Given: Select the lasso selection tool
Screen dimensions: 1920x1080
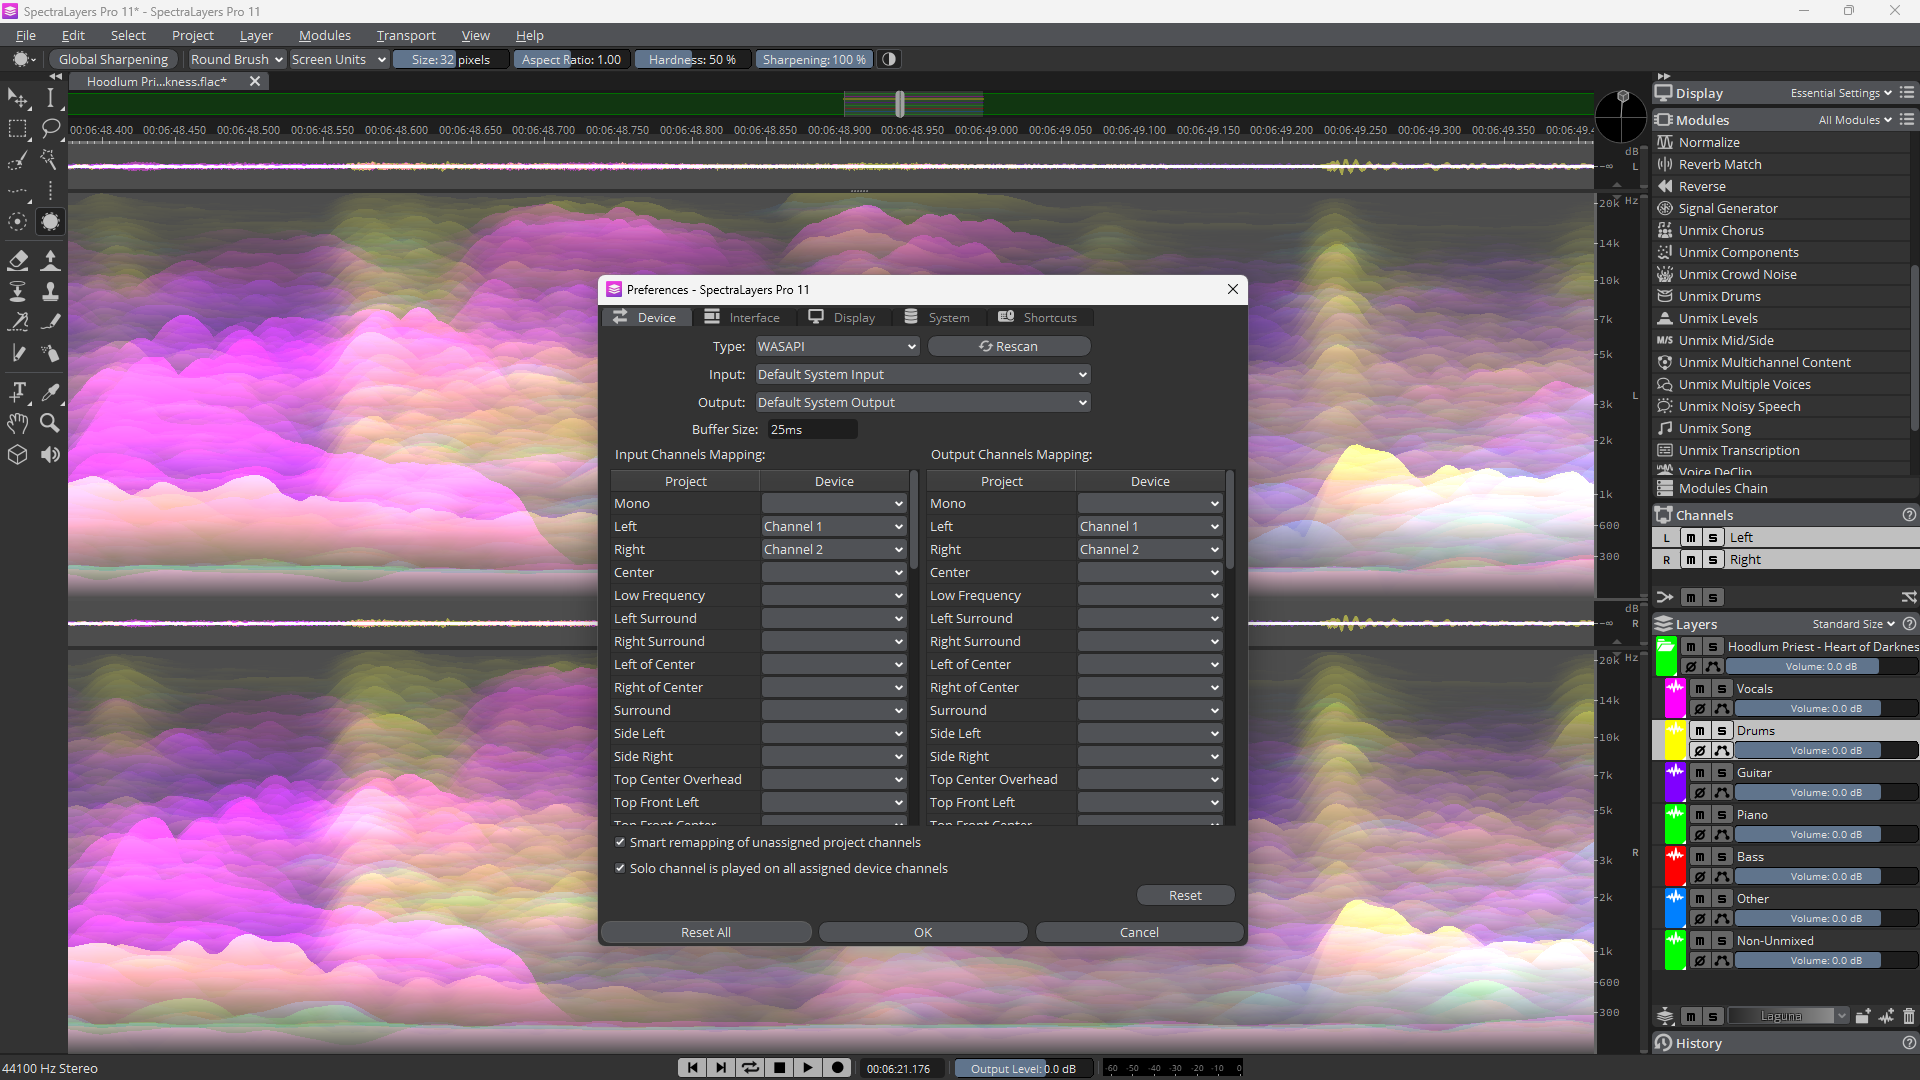Looking at the screenshot, I should [50, 128].
